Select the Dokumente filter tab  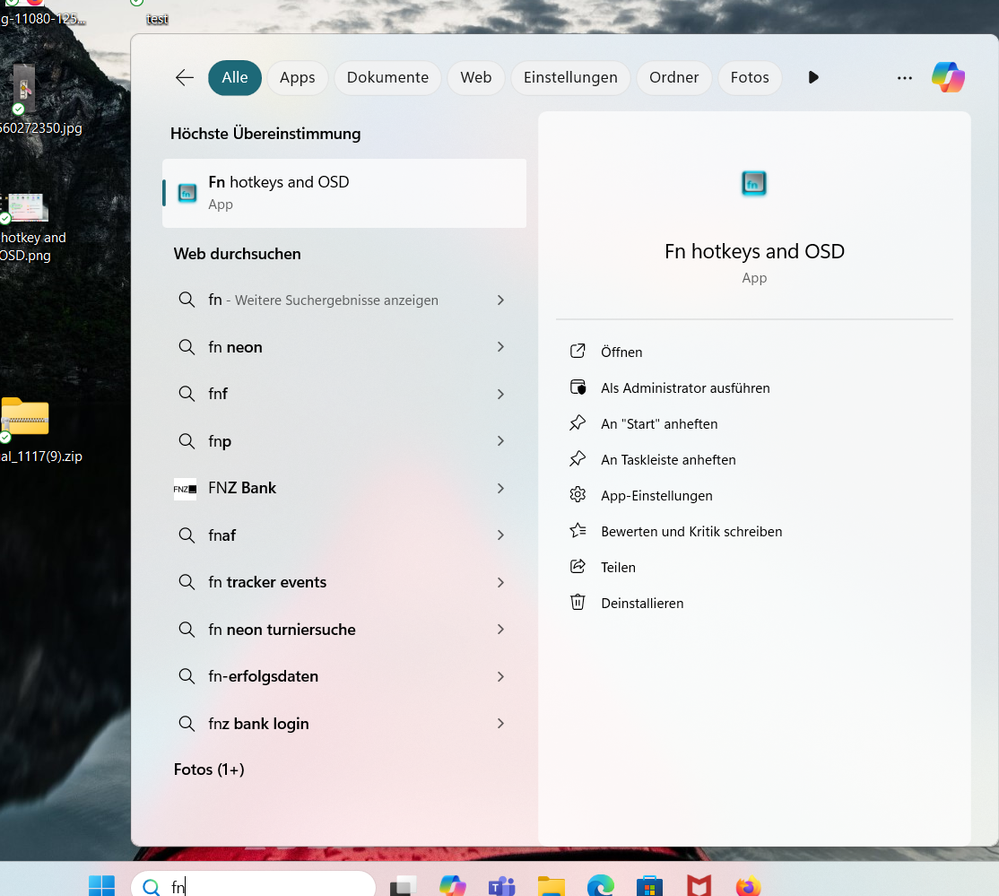pyautogui.click(x=387, y=78)
